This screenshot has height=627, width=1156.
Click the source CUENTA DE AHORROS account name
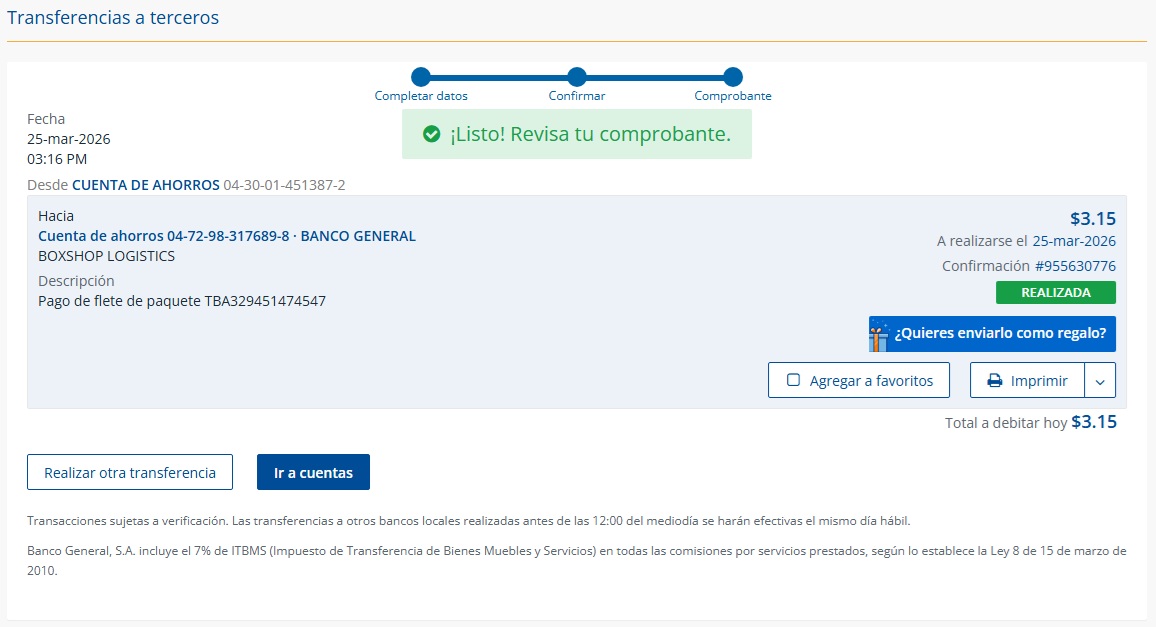(146, 185)
